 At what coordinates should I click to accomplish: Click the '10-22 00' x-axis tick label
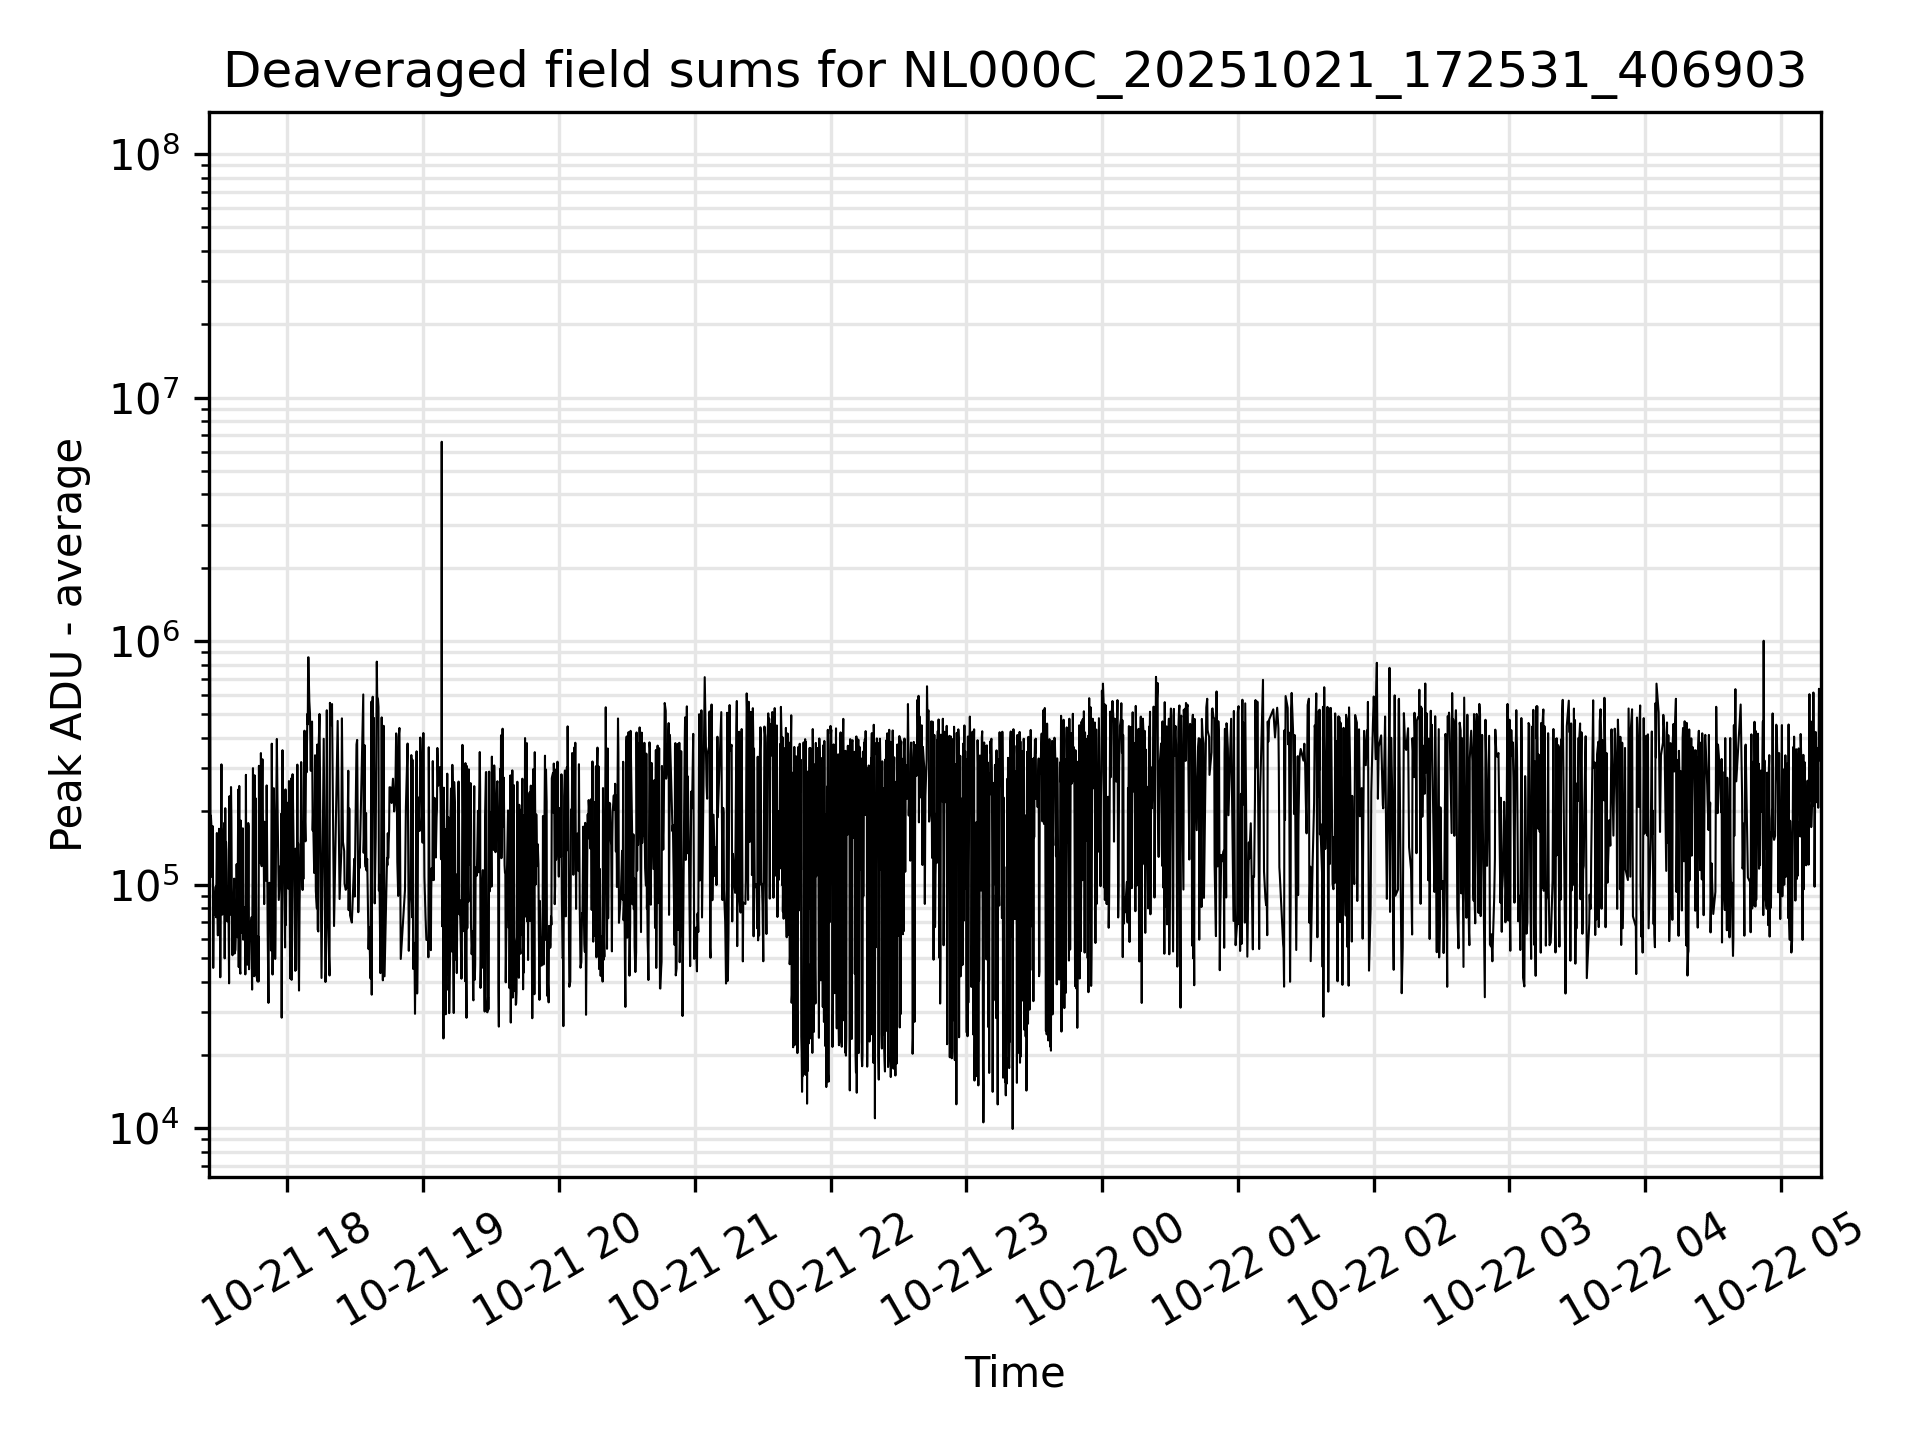coord(1100,1270)
